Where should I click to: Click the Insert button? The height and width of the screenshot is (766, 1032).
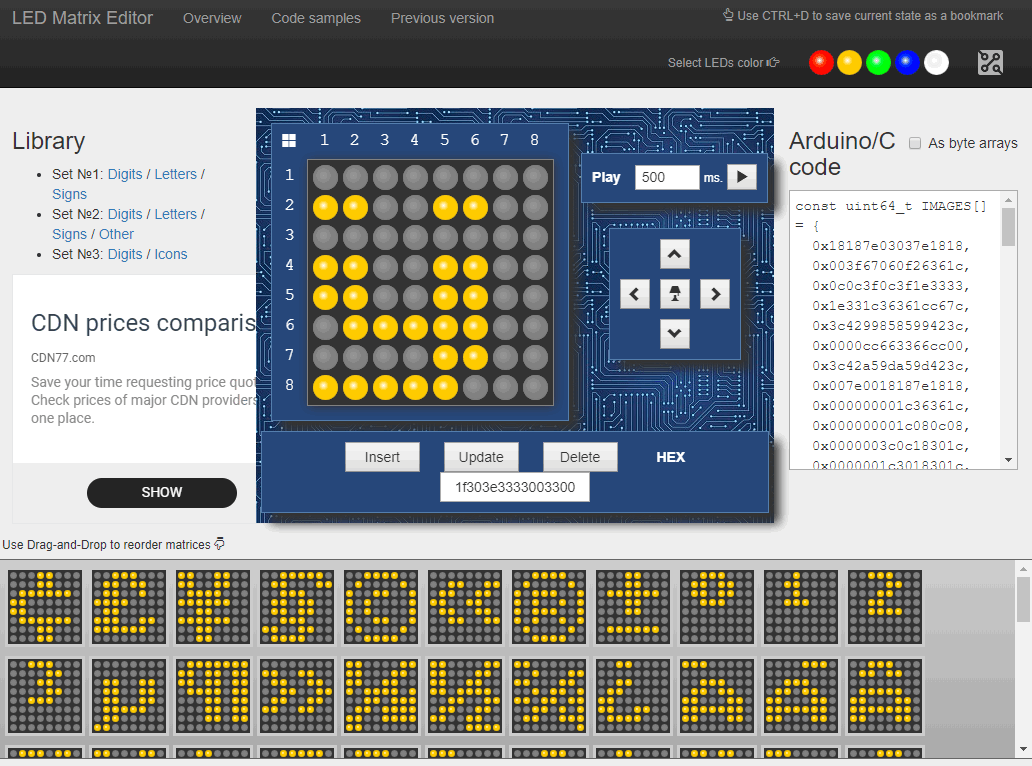click(x=382, y=457)
